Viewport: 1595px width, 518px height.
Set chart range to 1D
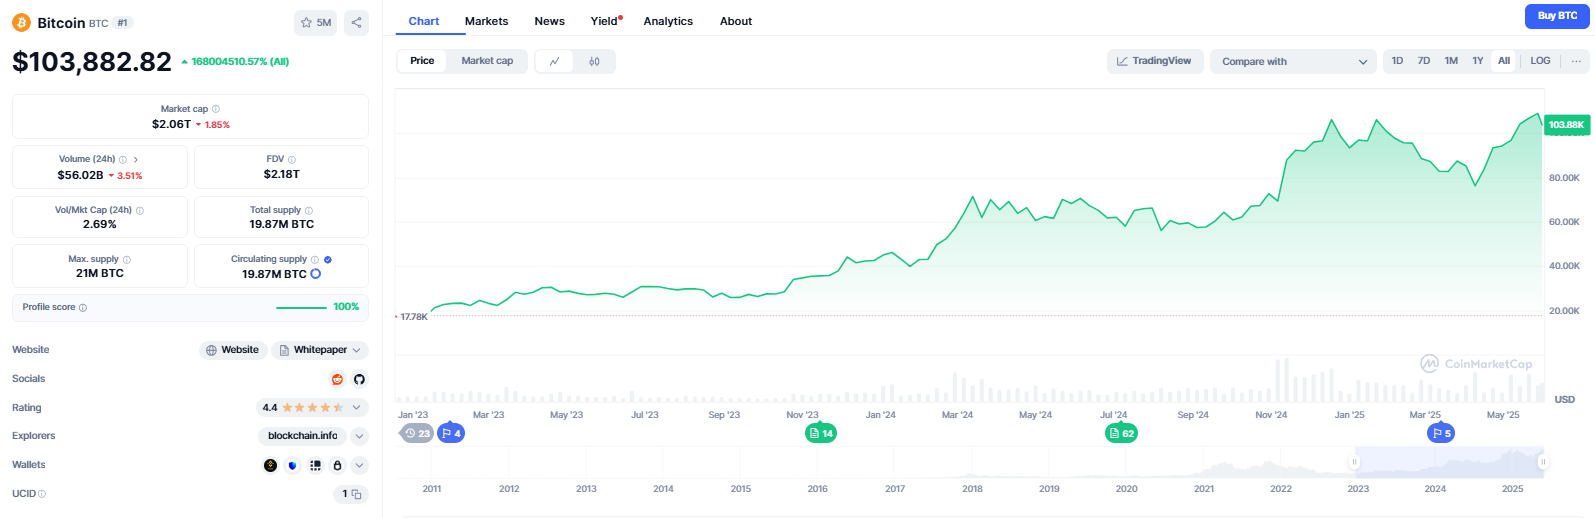coord(1397,61)
